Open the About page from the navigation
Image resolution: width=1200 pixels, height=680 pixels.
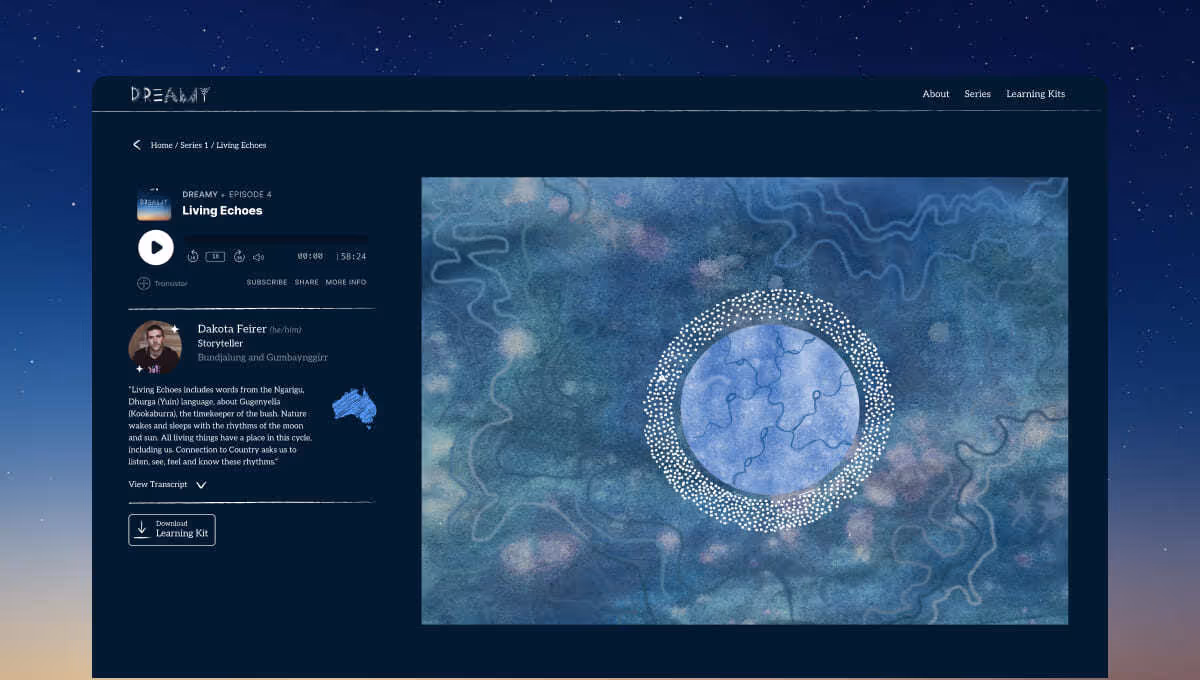[x=936, y=94]
